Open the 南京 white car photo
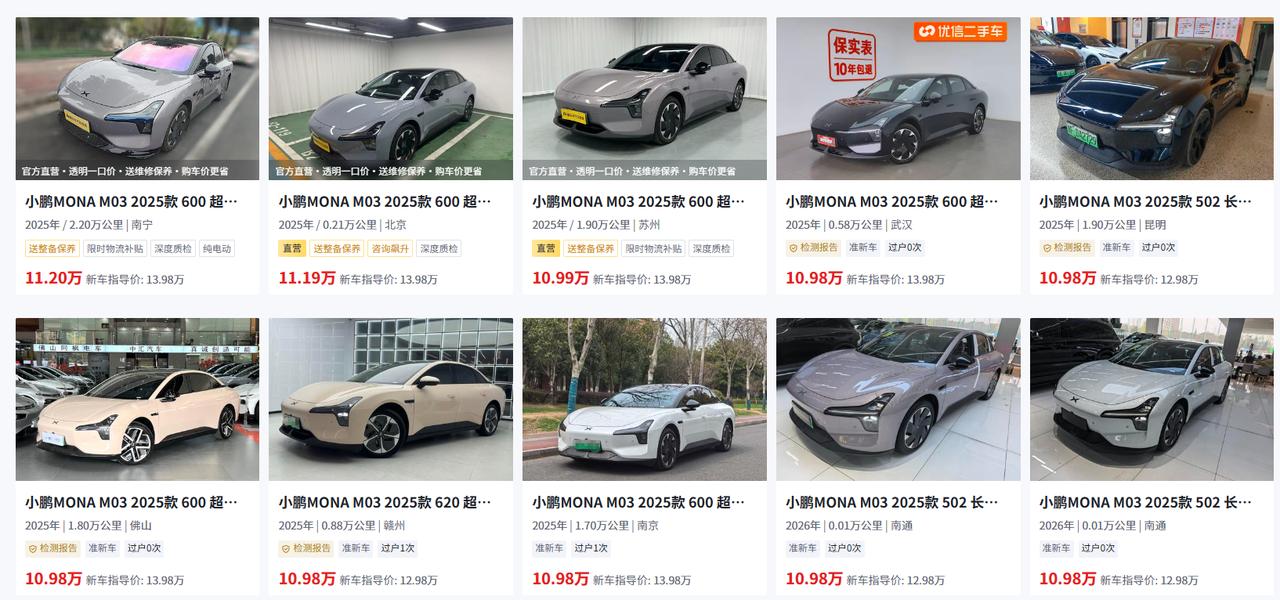Viewport: 1280px width, 600px height. (644, 399)
